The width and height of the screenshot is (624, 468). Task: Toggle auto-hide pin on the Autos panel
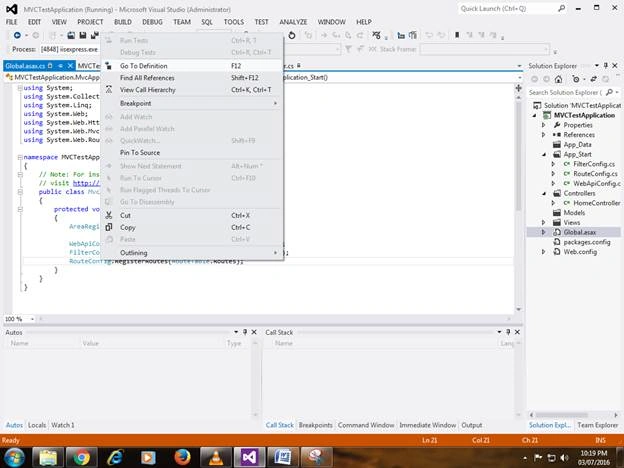tap(245, 332)
